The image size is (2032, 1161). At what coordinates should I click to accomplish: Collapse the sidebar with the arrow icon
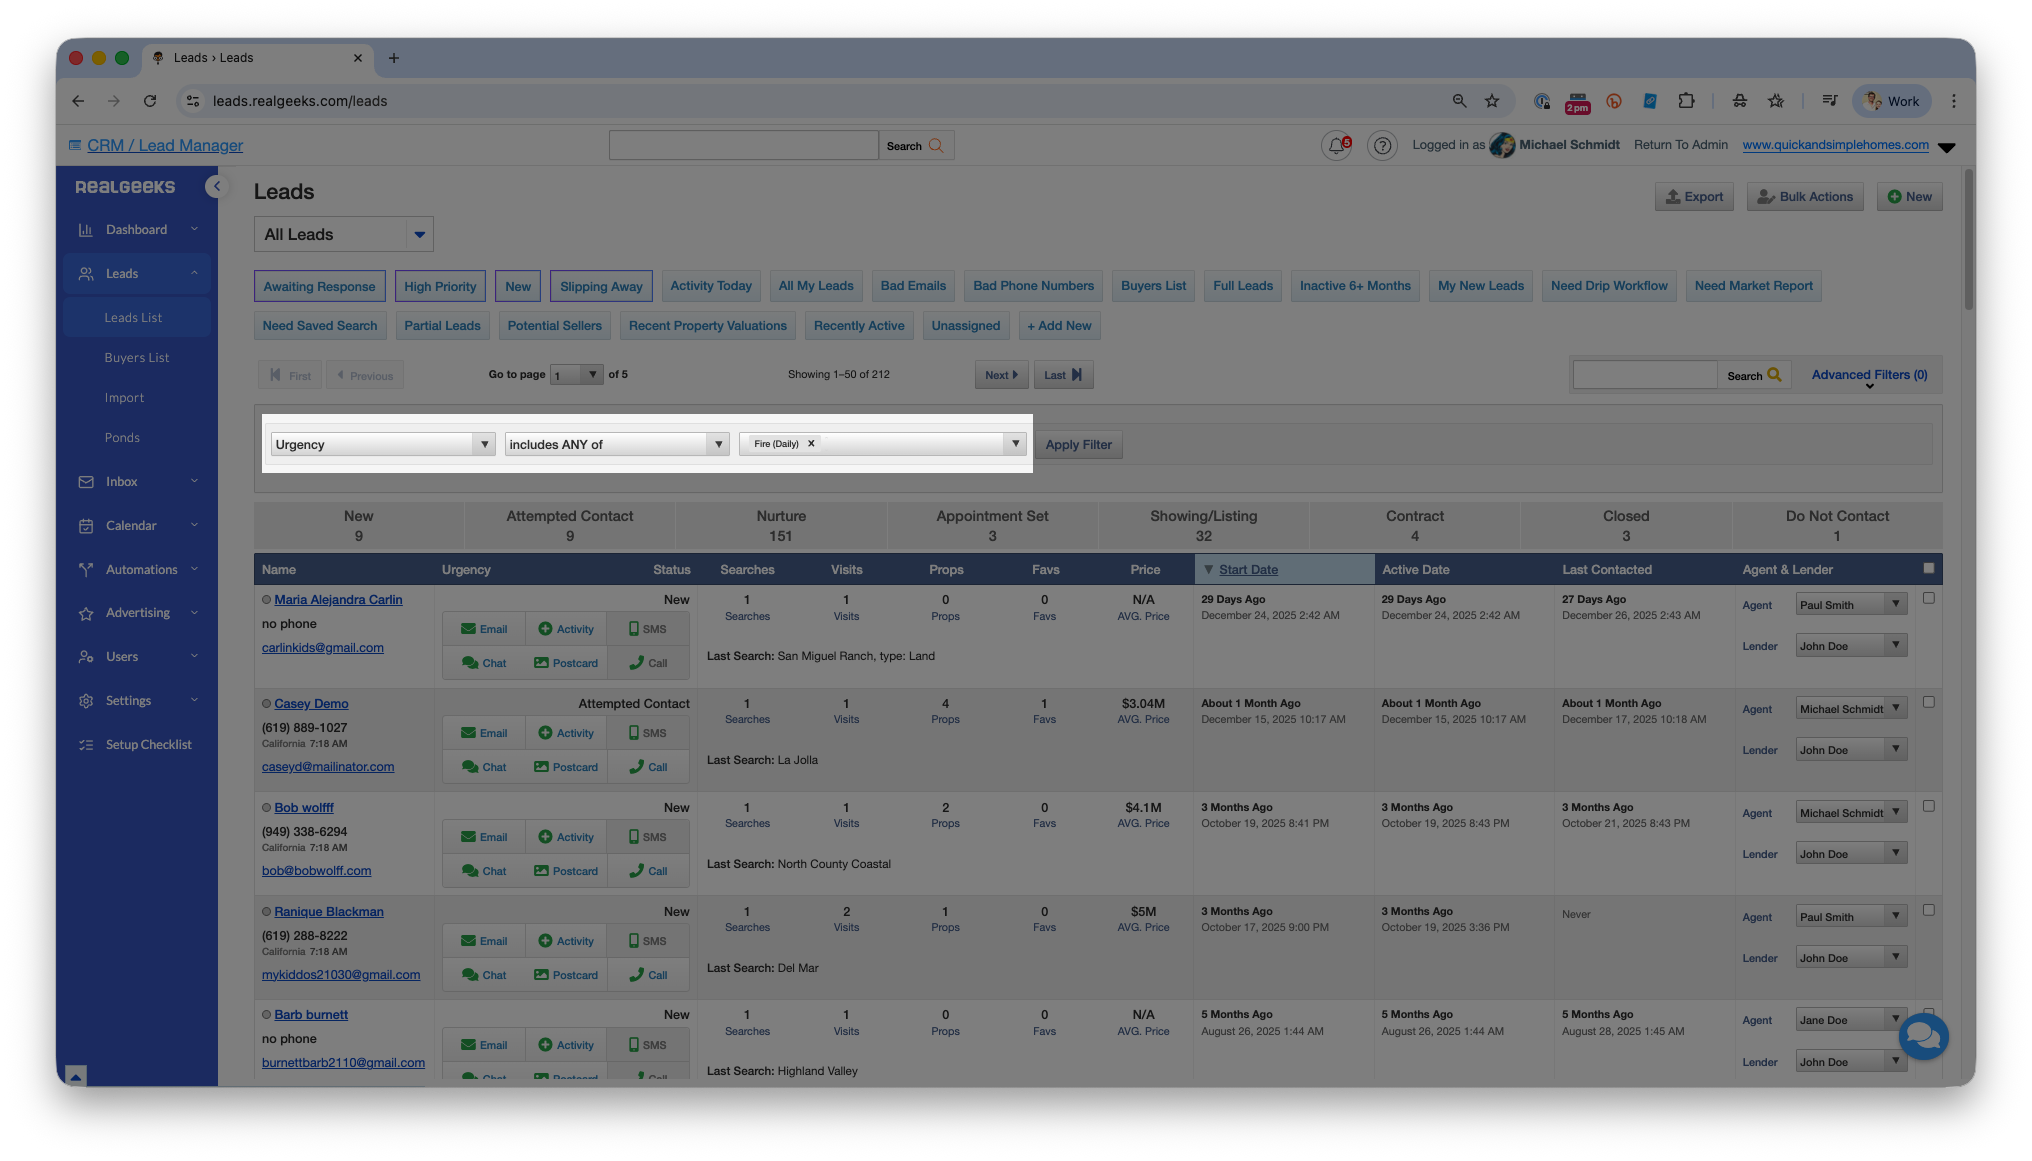pyautogui.click(x=216, y=186)
